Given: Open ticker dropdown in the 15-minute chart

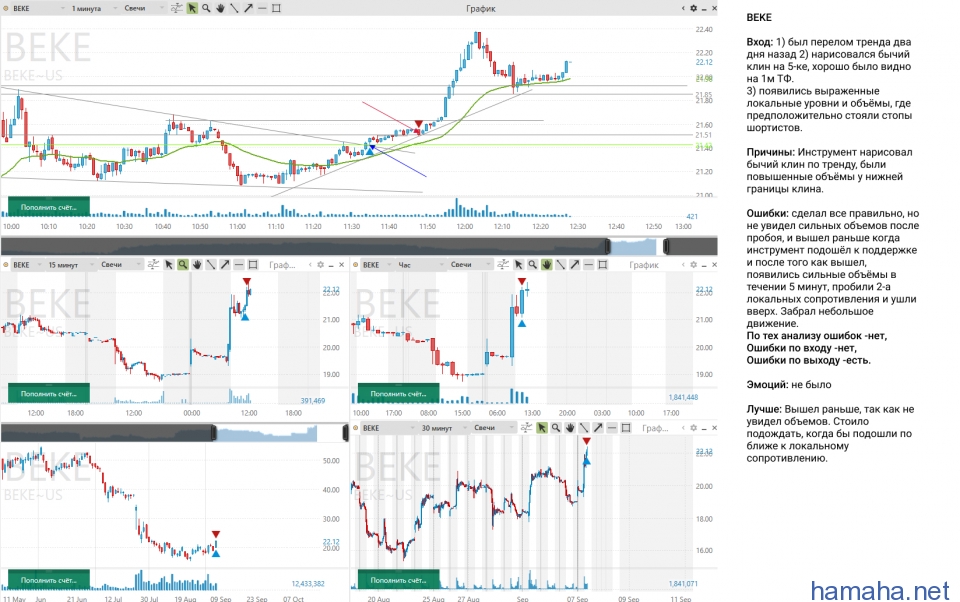Looking at the screenshot, I should point(40,265).
